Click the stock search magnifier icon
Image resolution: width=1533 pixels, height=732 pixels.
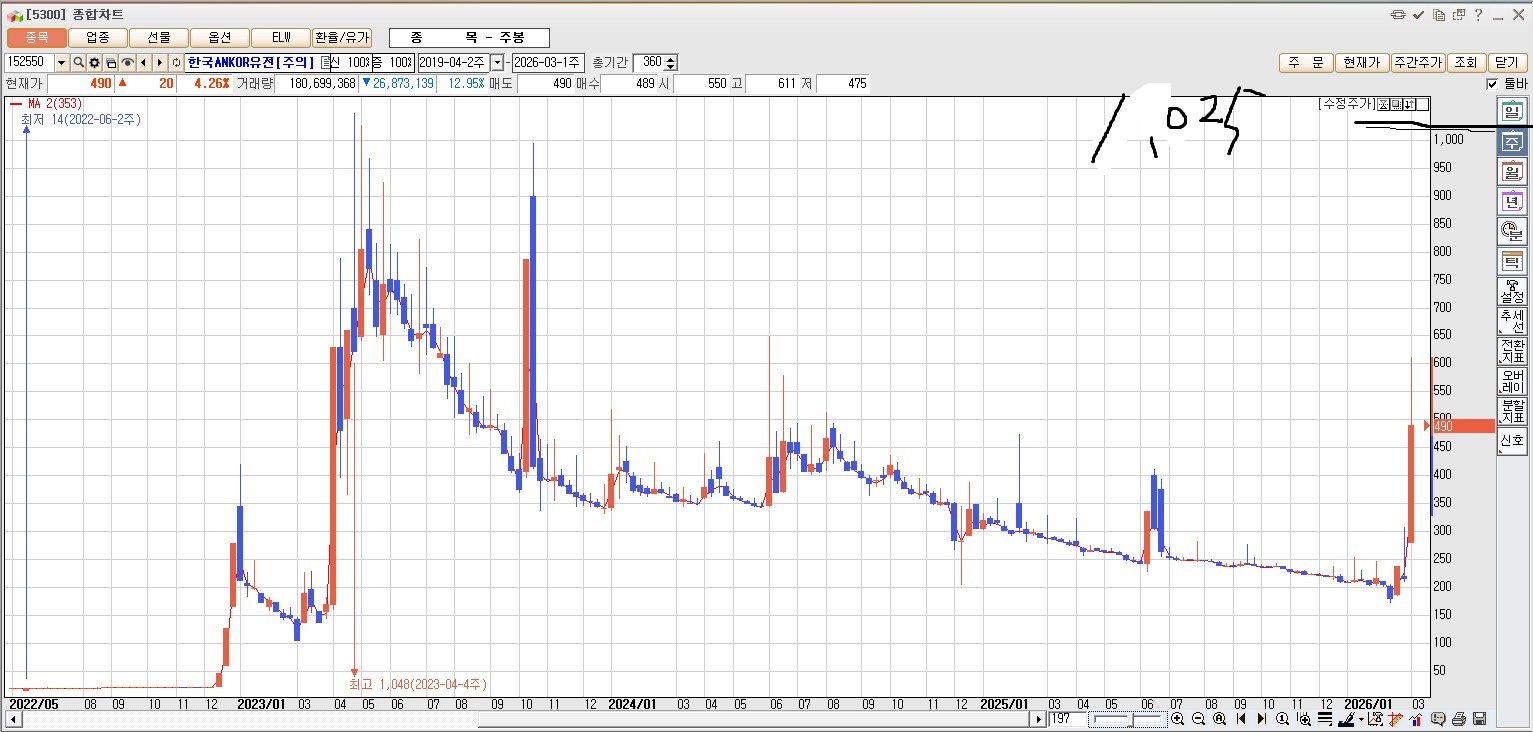(78, 63)
